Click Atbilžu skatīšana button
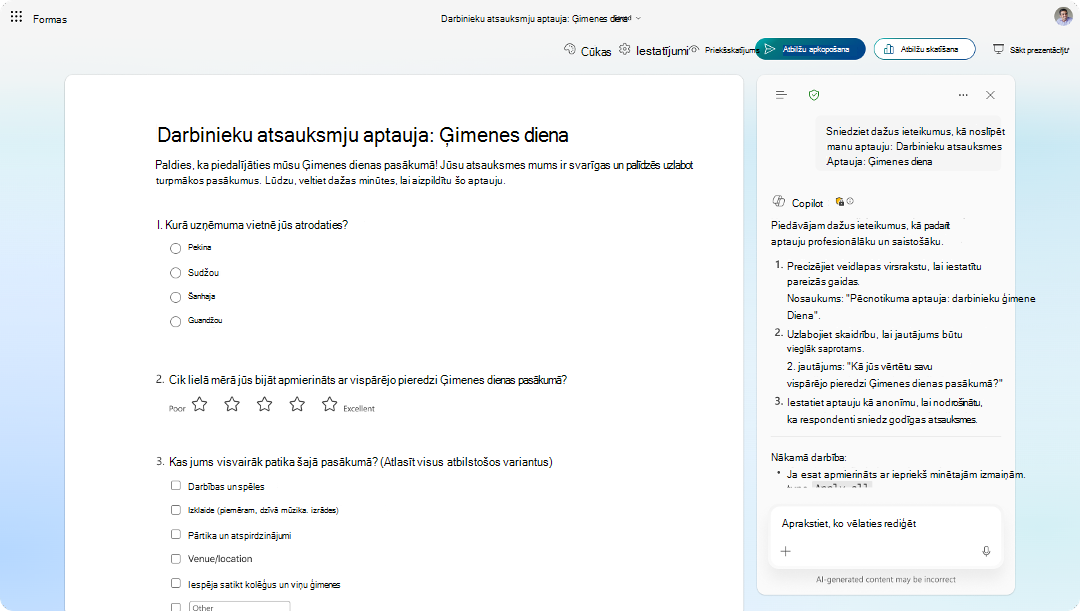 click(924, 49)
